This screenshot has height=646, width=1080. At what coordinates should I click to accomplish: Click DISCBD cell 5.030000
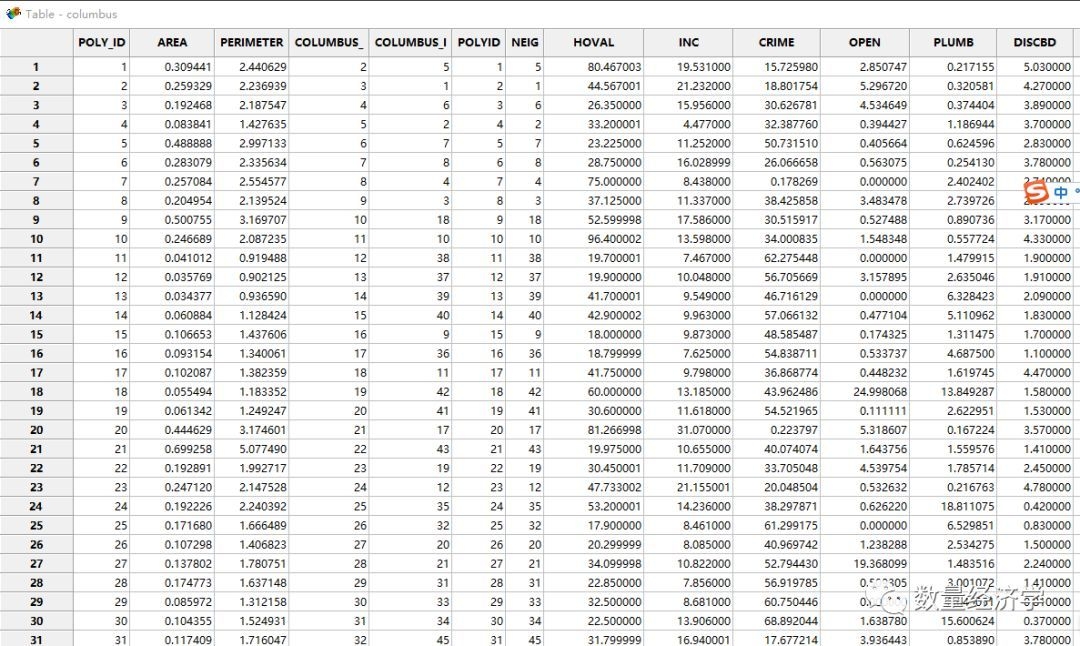coord(1035,67)
